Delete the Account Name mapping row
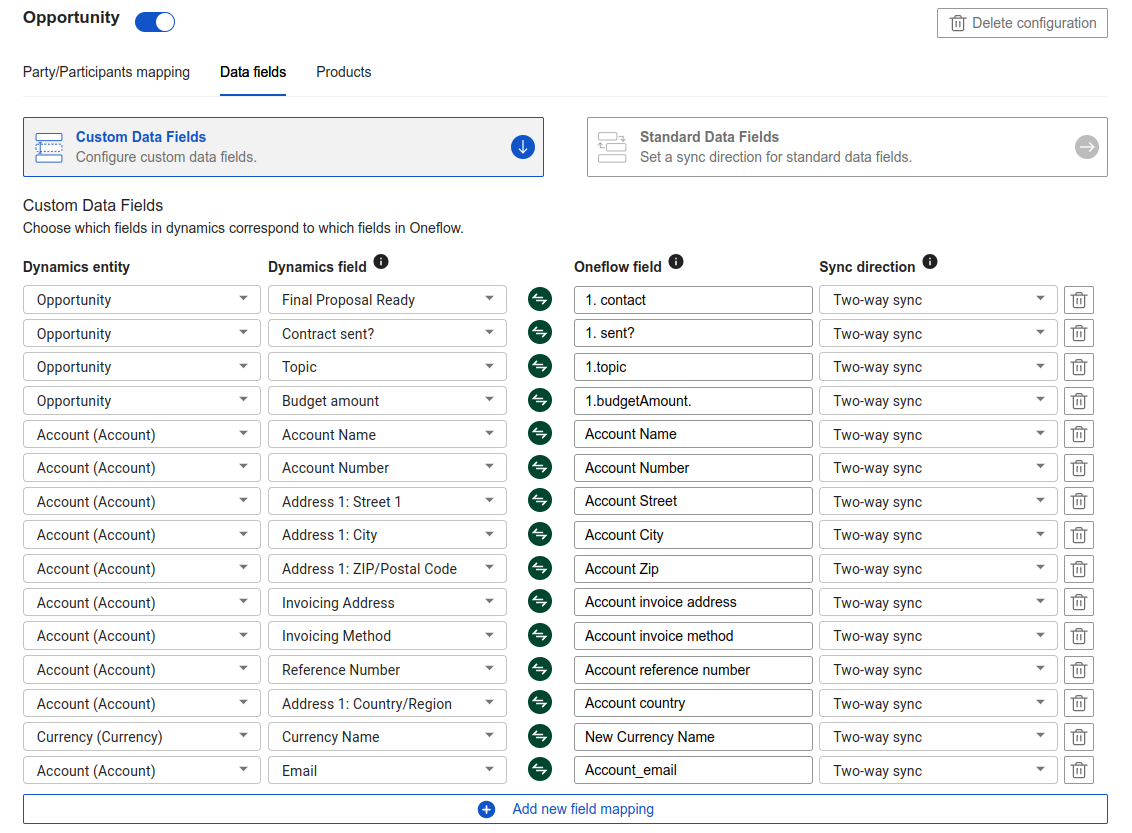This screenshot has height=833, width=1132. tap(1079, 435)
